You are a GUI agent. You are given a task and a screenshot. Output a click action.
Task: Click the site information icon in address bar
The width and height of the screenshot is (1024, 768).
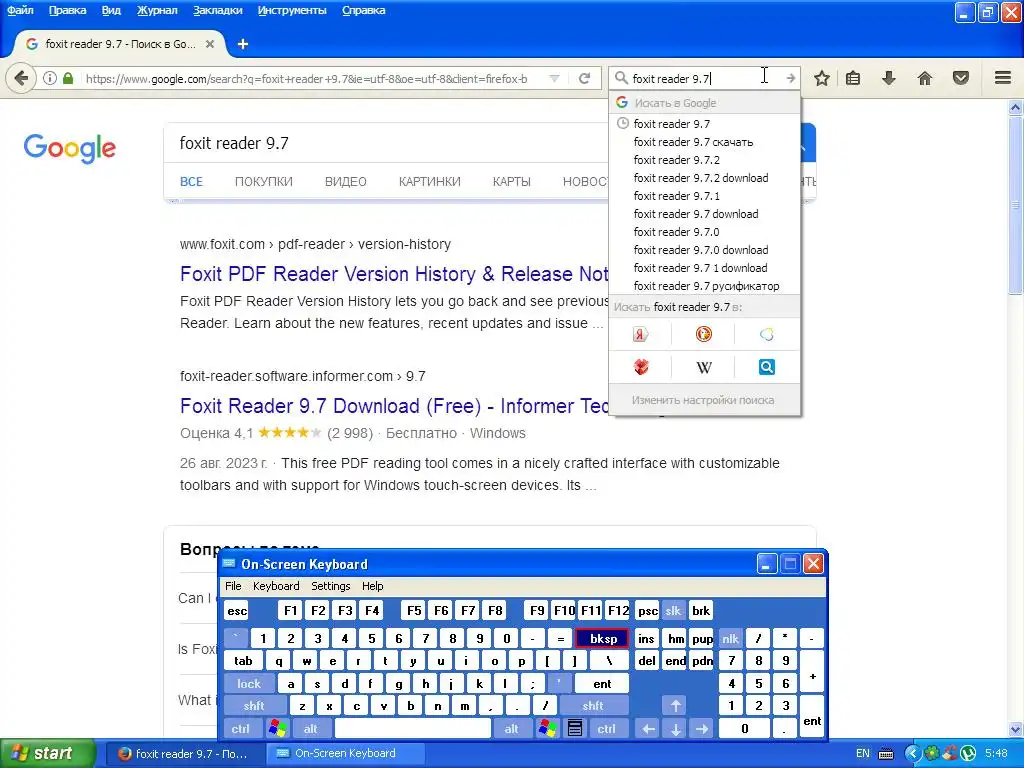coord(50,78)
